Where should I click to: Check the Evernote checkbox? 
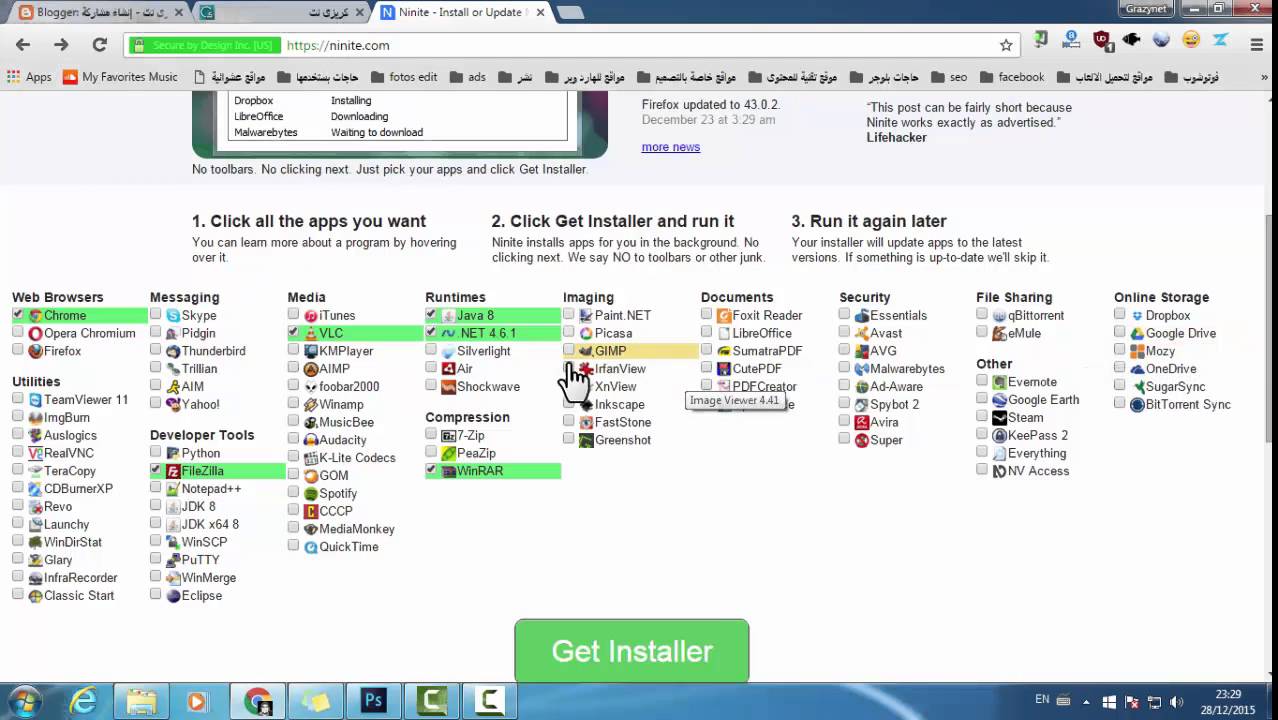click(x=982, y=381)
